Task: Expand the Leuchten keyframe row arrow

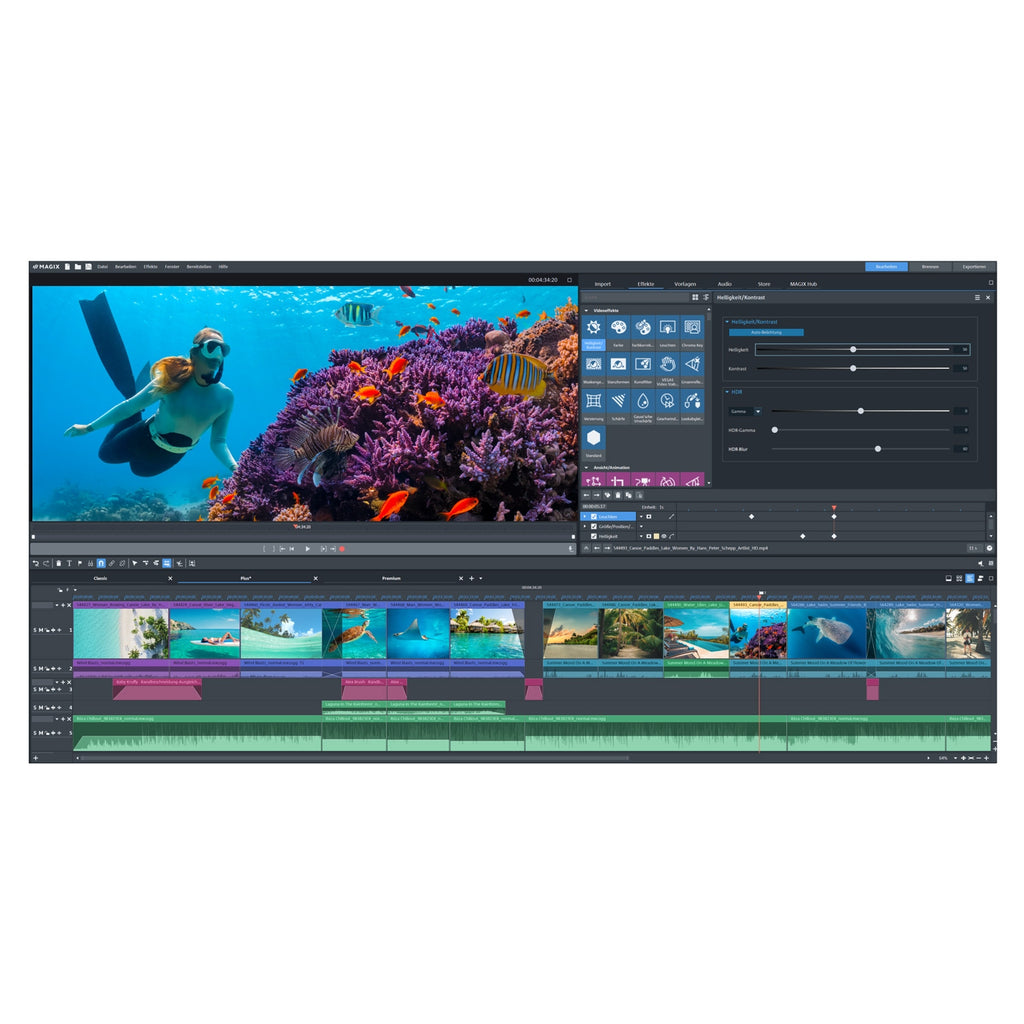Action: (585, 517)
